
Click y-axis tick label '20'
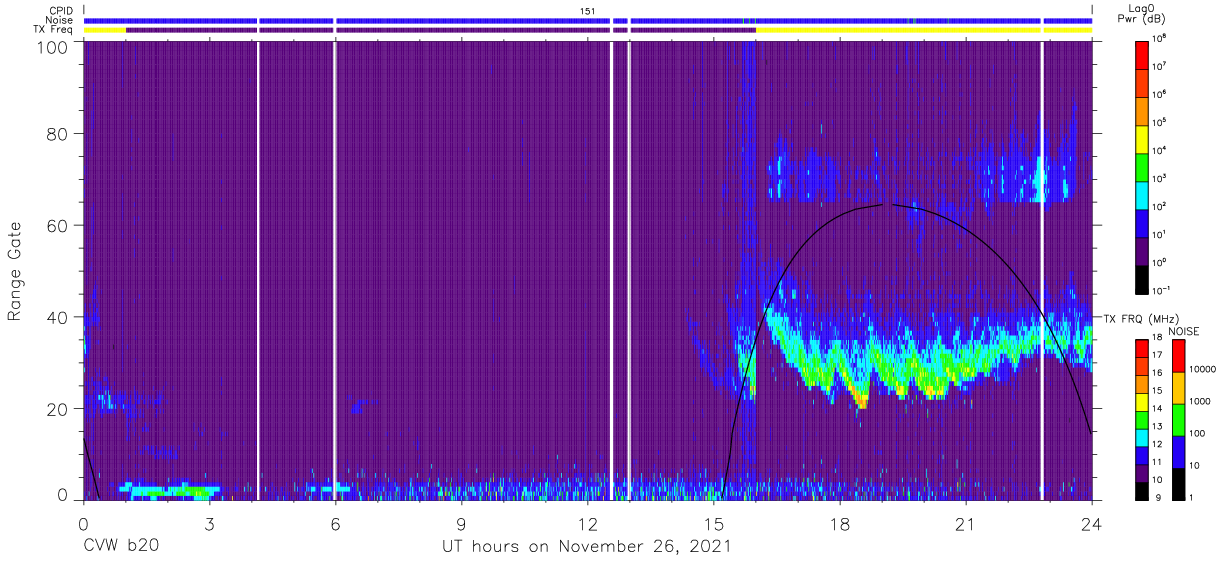58,409
